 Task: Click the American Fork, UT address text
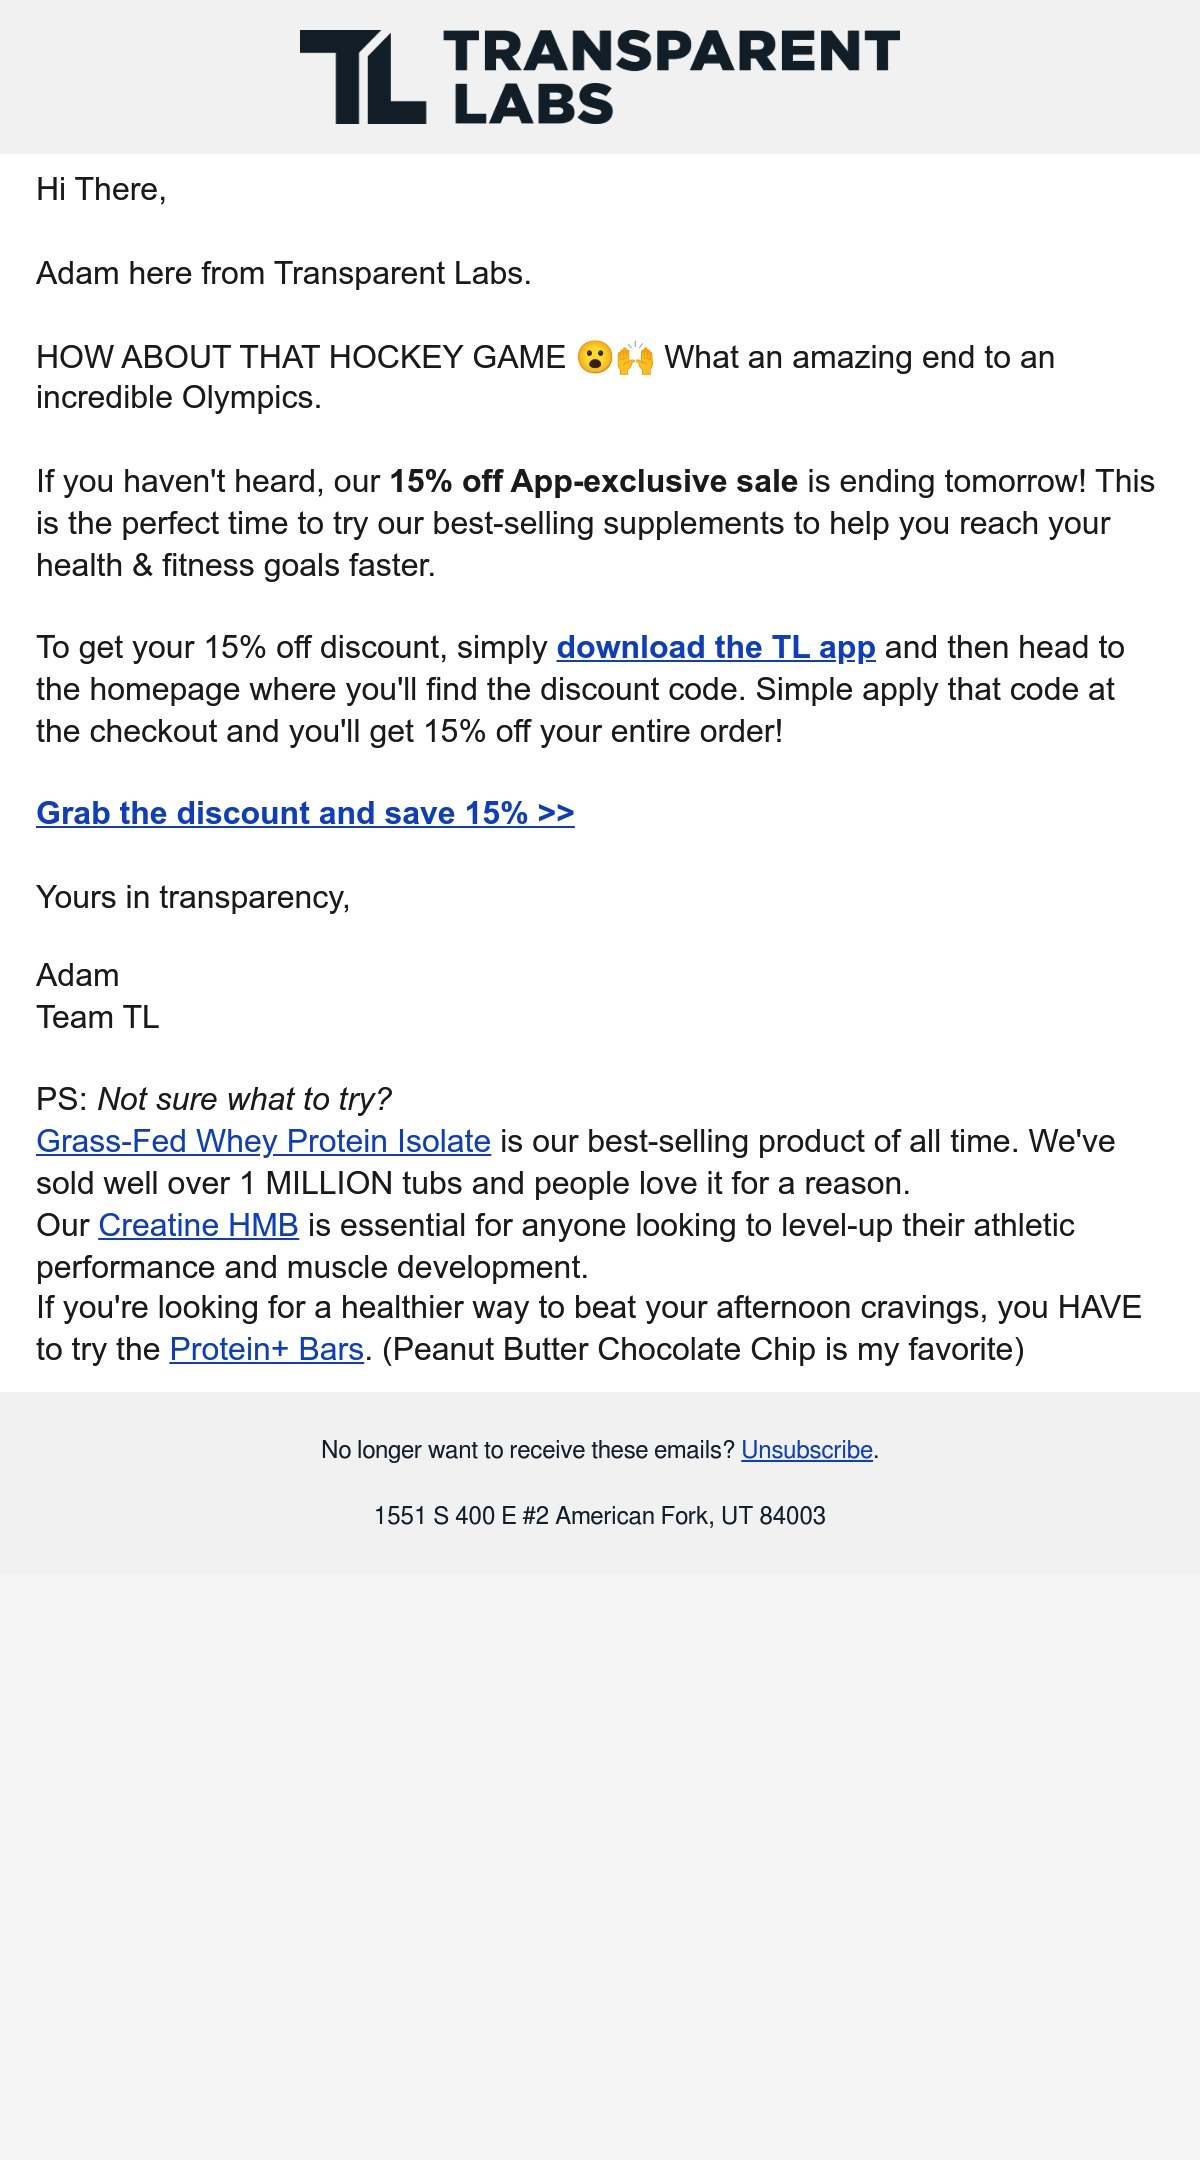click(x=600, y=1516)
